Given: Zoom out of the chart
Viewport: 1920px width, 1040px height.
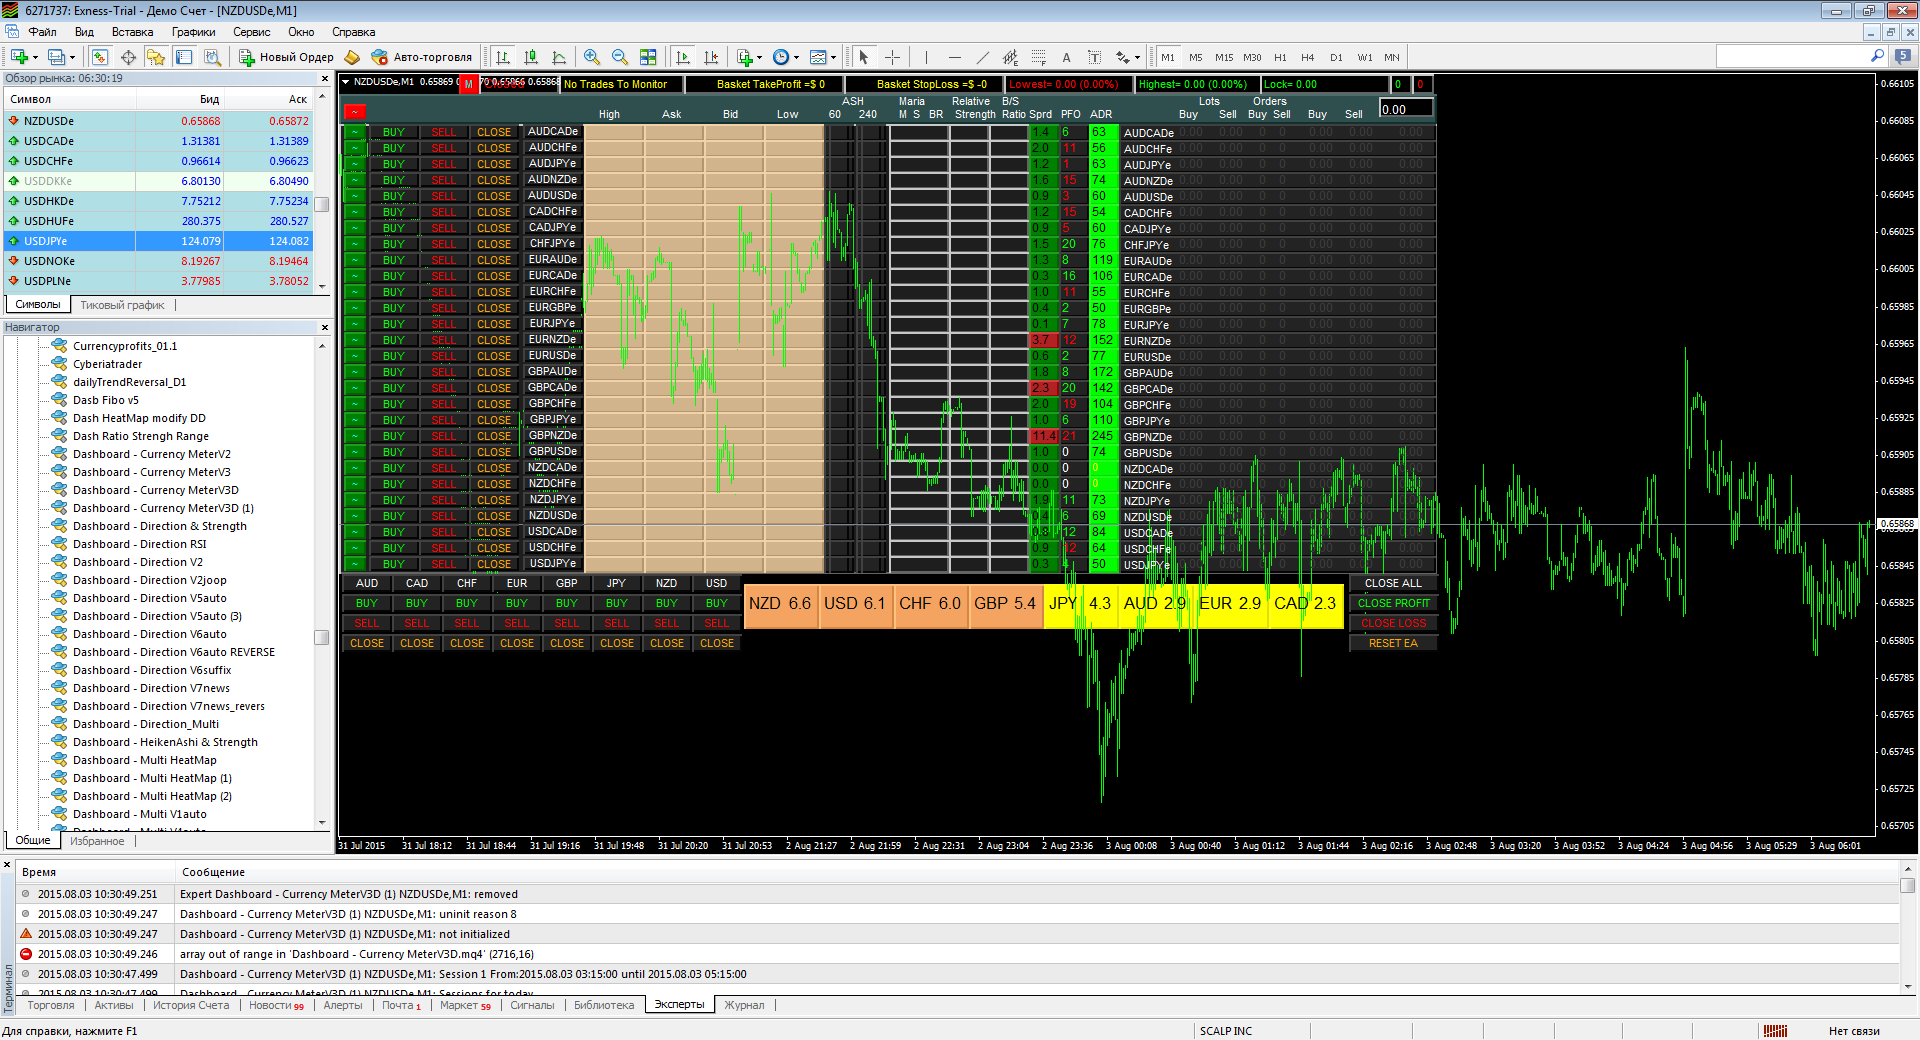Looking at the screenshot, I should click(620, 57).
